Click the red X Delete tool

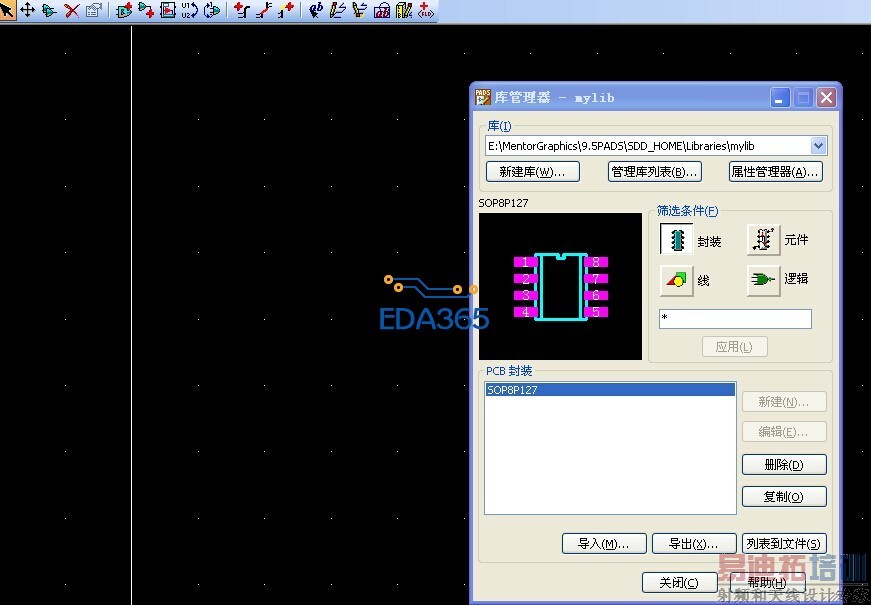[72, 10]
